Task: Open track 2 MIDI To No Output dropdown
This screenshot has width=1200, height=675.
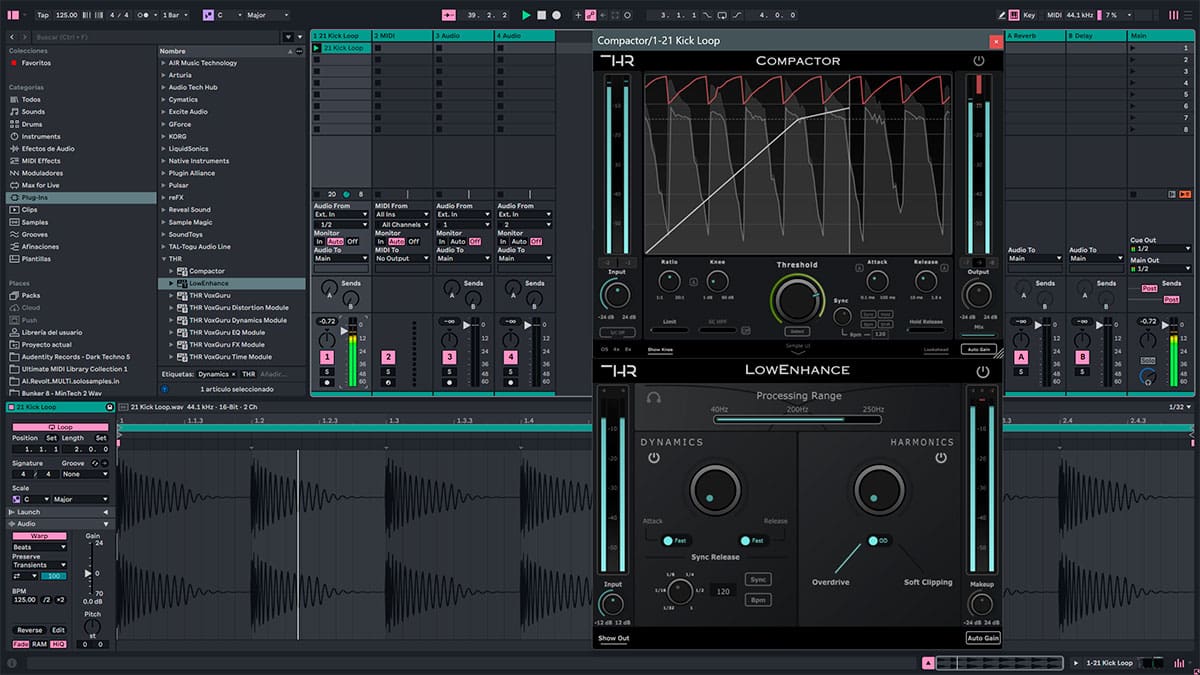Action: (402, 258)
